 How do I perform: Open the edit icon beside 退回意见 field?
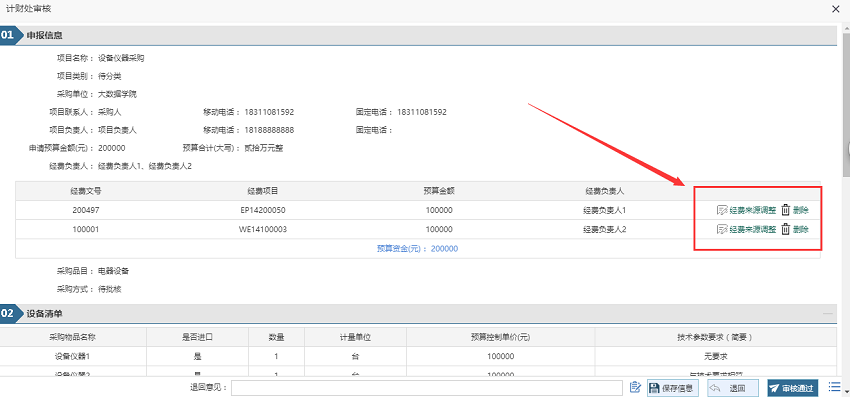[x=635, y=388]
